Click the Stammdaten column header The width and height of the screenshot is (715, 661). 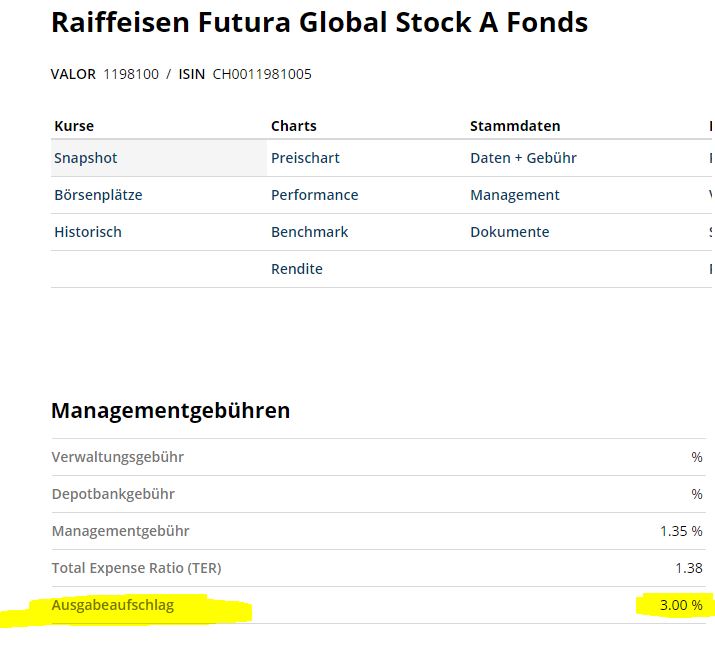pyautogui.click(x=515, y=126)
